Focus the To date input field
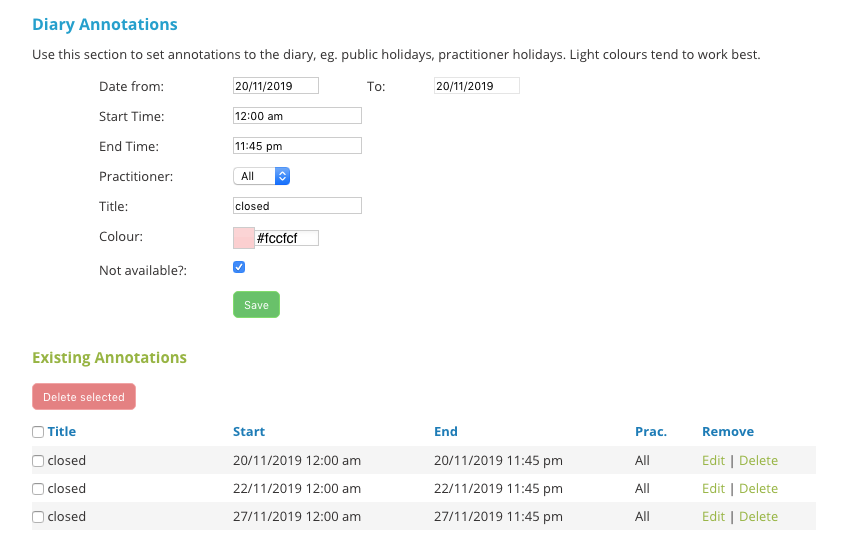The width and height of the screenshot is (843, 533). coord(477,86)
